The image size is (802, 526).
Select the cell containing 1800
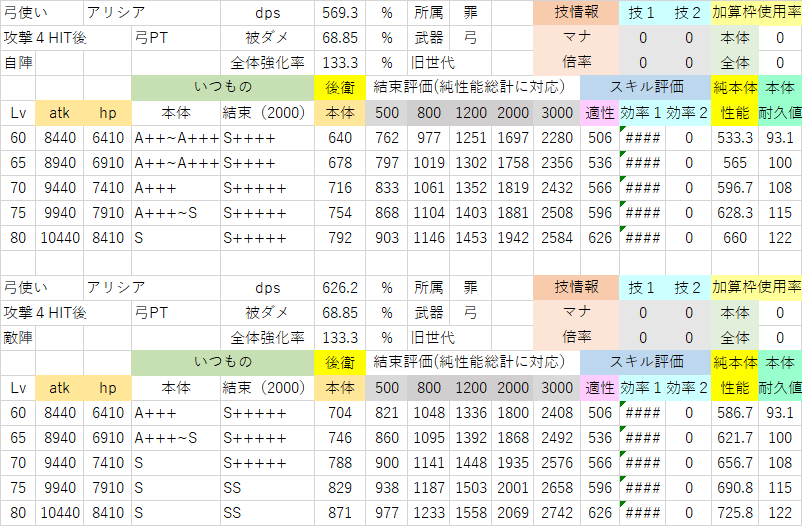tap(513, 413)
